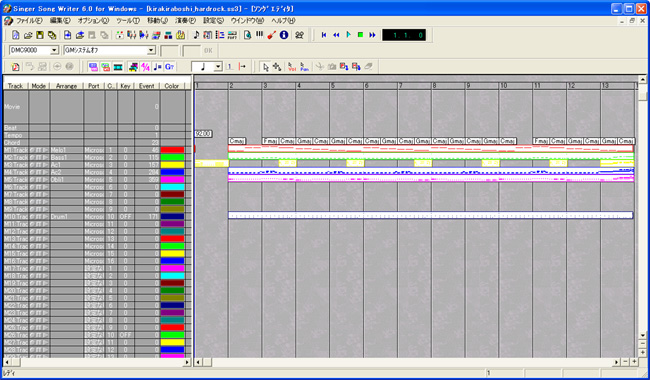This screenshot has width=650, height=380.
Task: Open the quarter-note length dropdown
Action: pos(218,67)
